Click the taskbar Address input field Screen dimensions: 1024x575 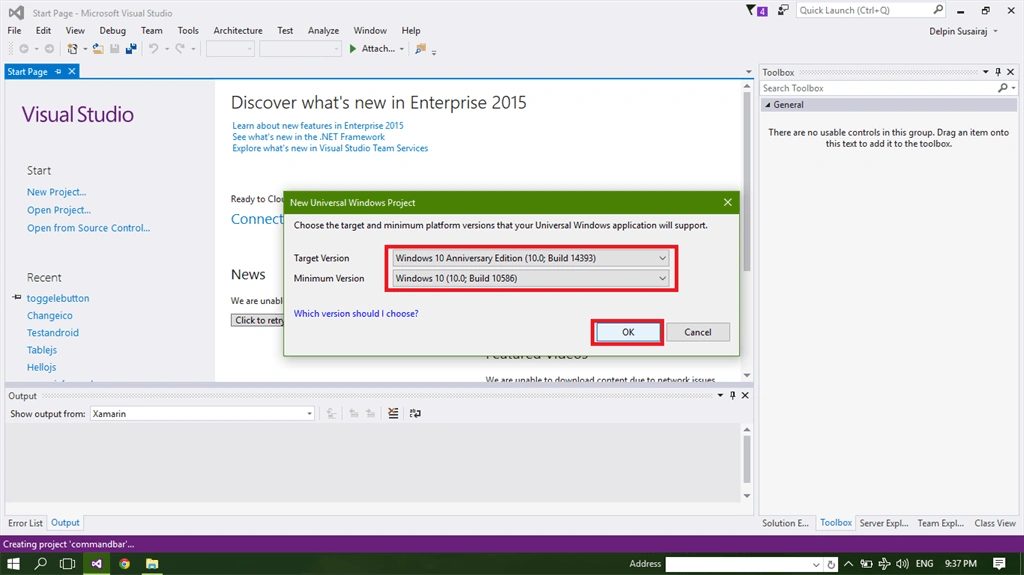(x=738, y=564)
